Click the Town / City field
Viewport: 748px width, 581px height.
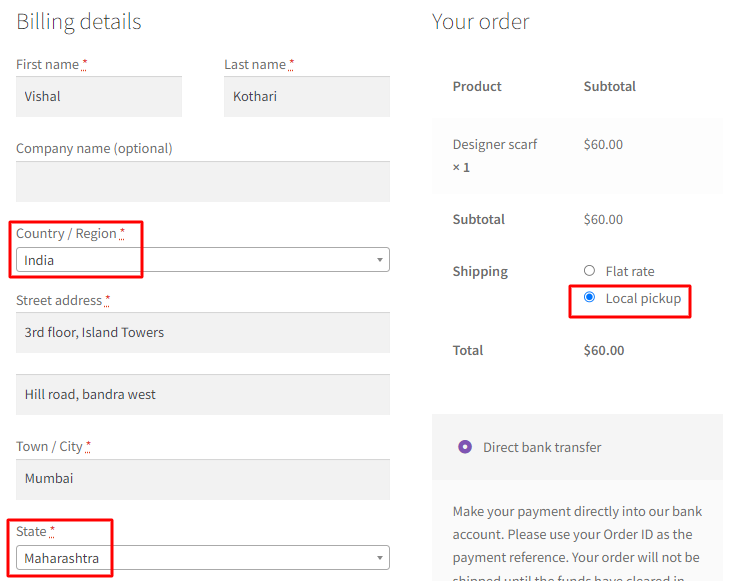click(x=202, y=479)
